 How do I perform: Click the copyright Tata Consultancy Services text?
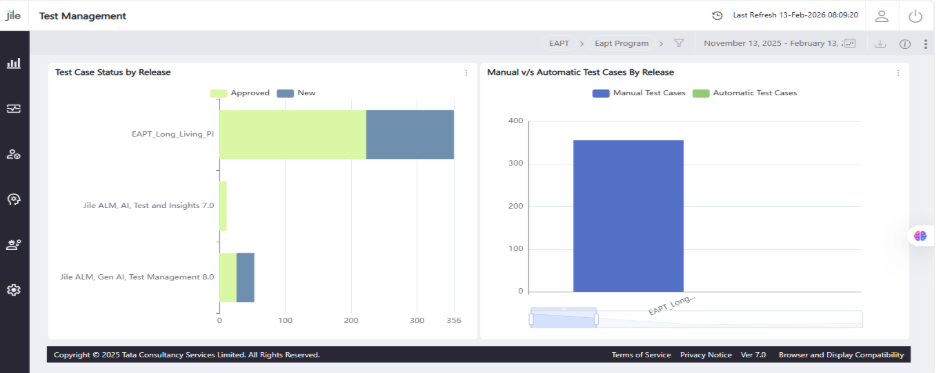pos(187,355)
